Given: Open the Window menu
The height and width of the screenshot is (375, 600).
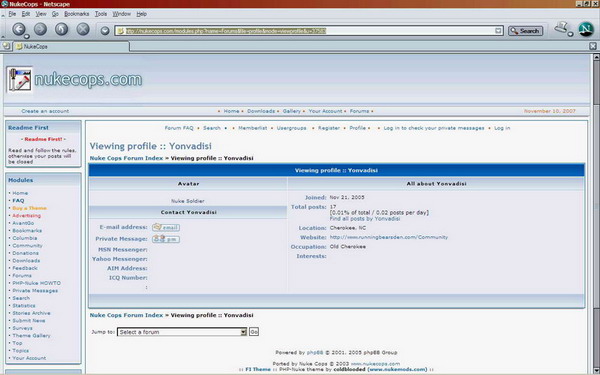Looking at the screenshot, I should coord(122,14).
